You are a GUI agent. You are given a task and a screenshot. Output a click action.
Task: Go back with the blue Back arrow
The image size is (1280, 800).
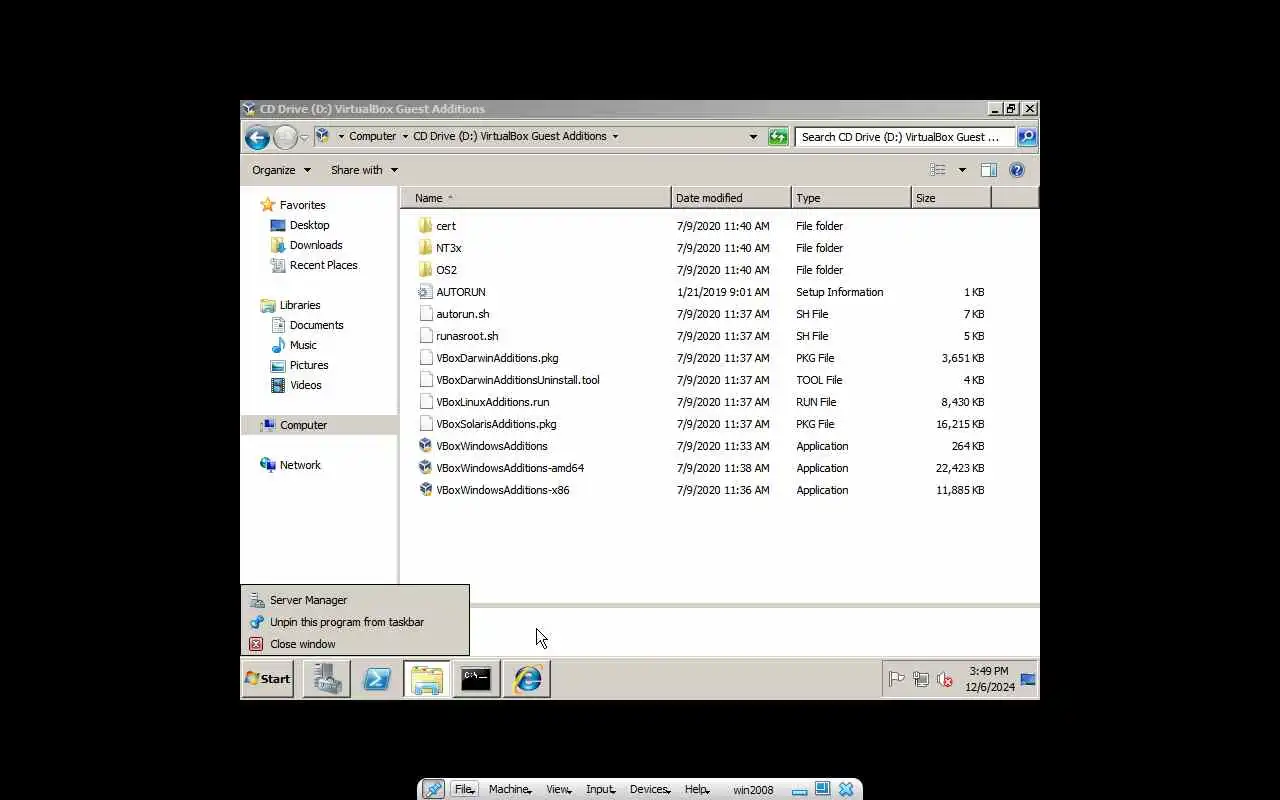click(257, 137)
